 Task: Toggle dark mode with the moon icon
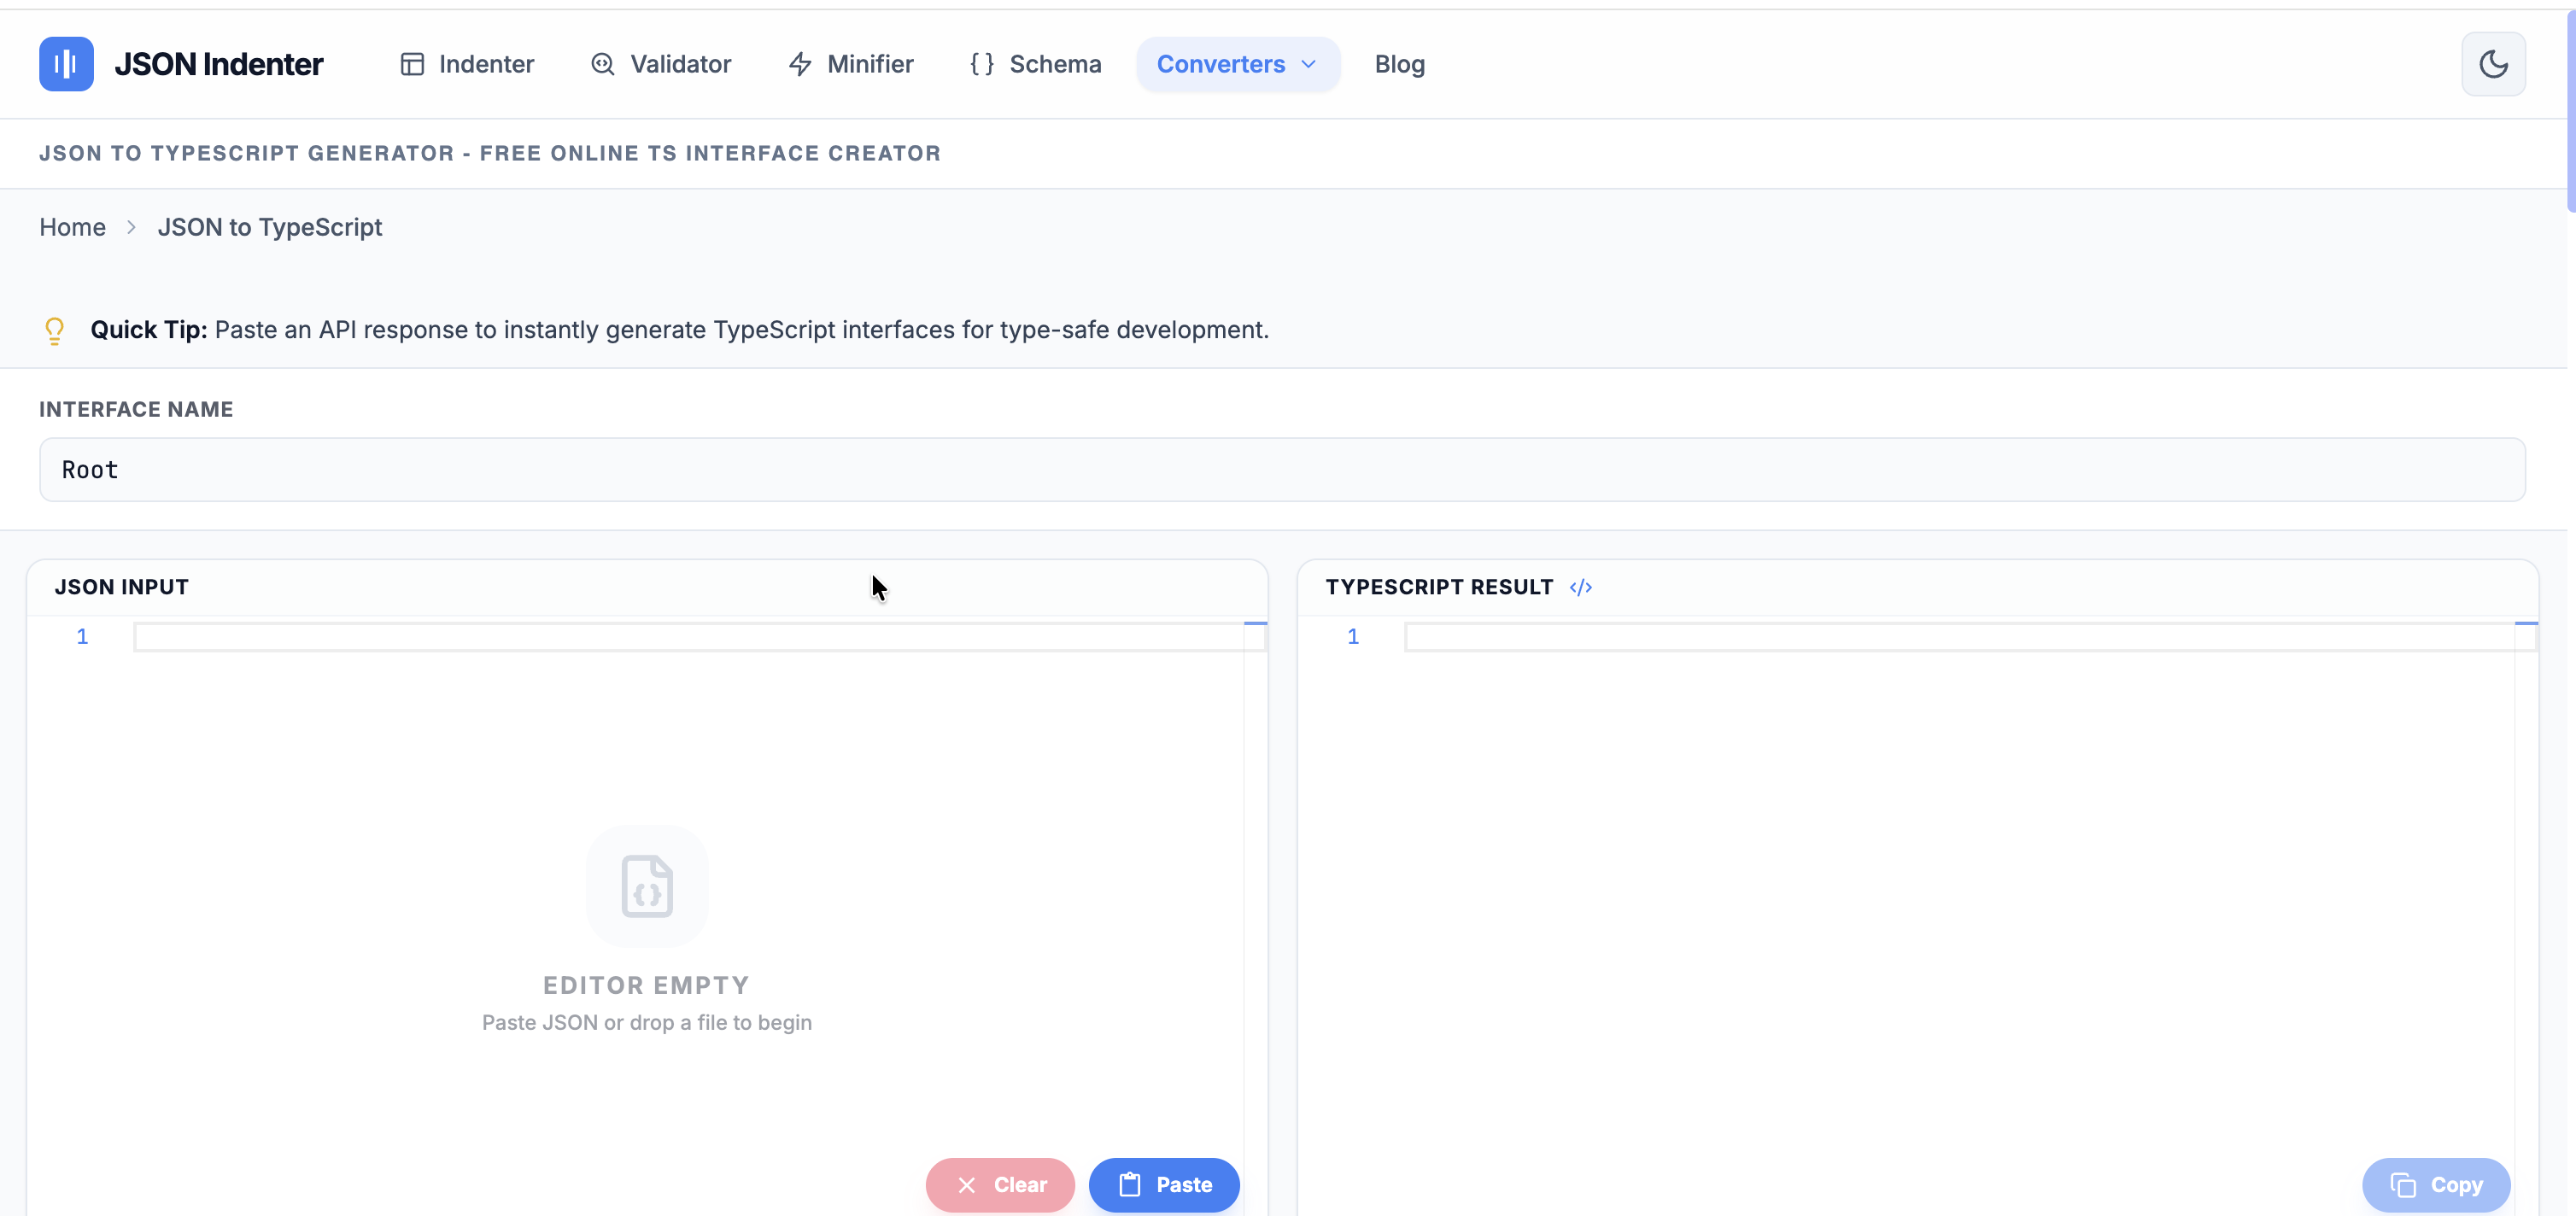point(2494,63)
